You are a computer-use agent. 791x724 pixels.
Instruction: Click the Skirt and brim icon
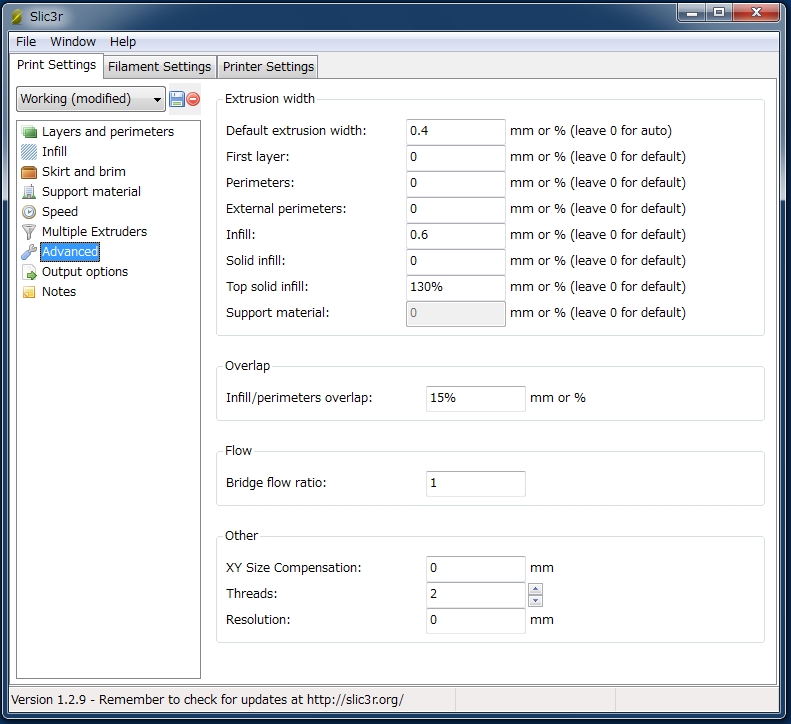pos(29,172)
